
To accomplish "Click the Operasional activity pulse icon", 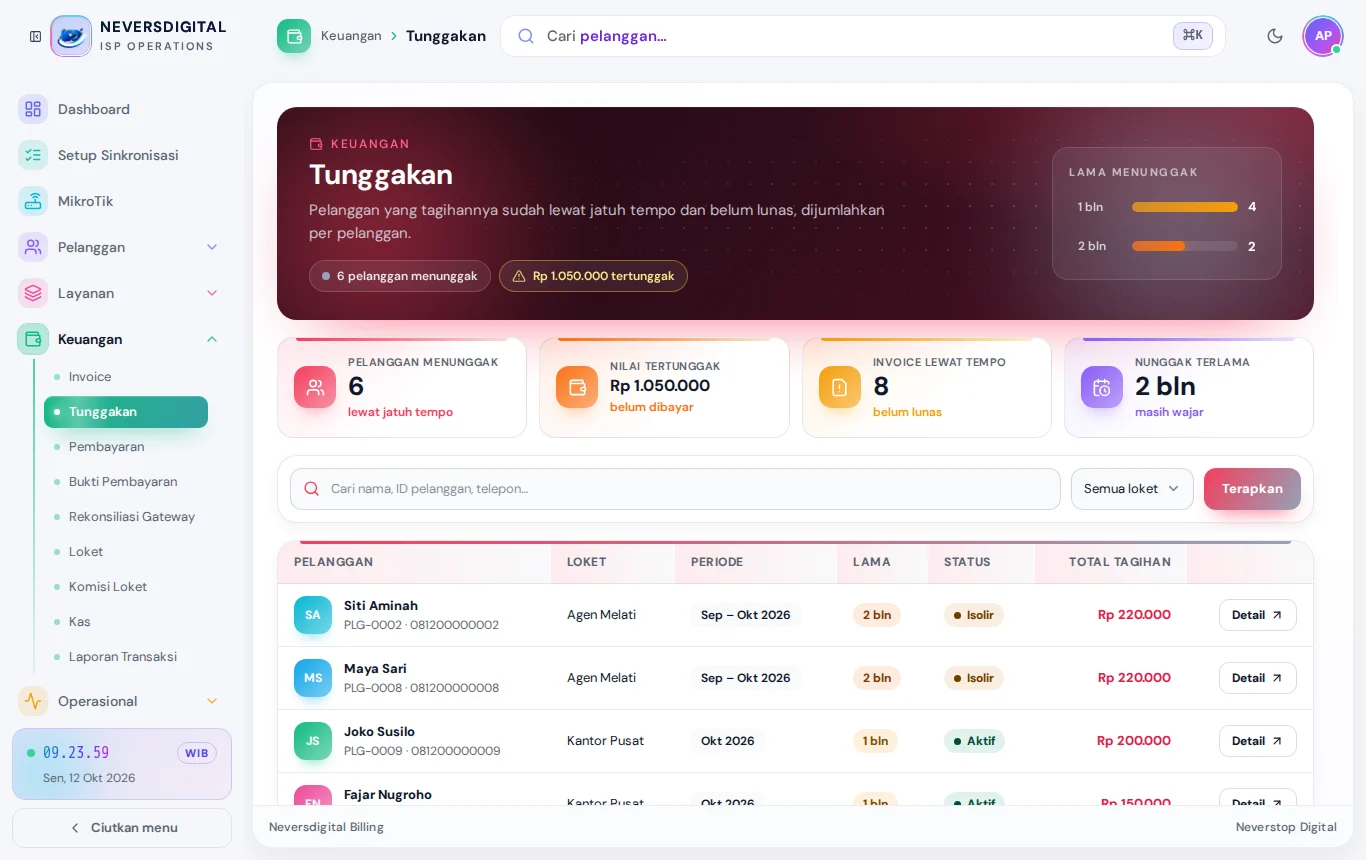I will pyautogui.click(x=33, y=701).
